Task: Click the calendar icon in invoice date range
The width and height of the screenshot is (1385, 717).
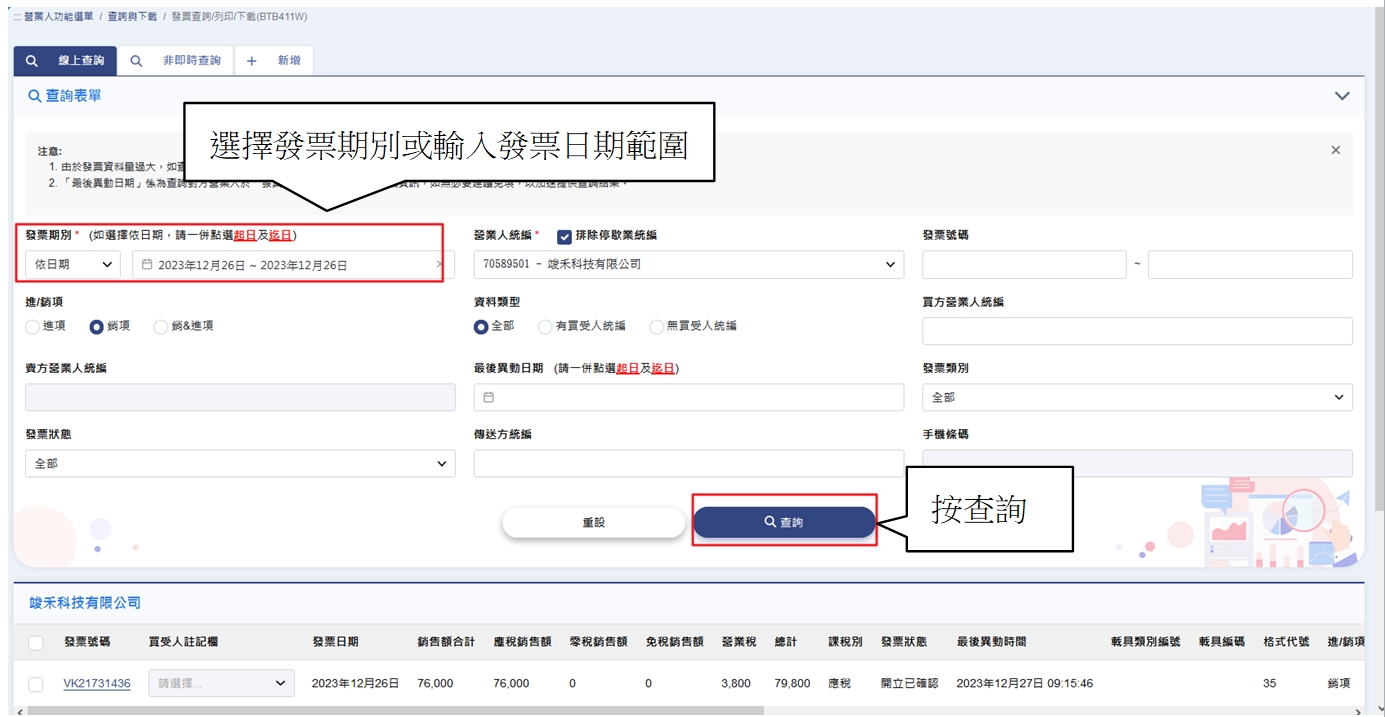Action: (147, 265)
